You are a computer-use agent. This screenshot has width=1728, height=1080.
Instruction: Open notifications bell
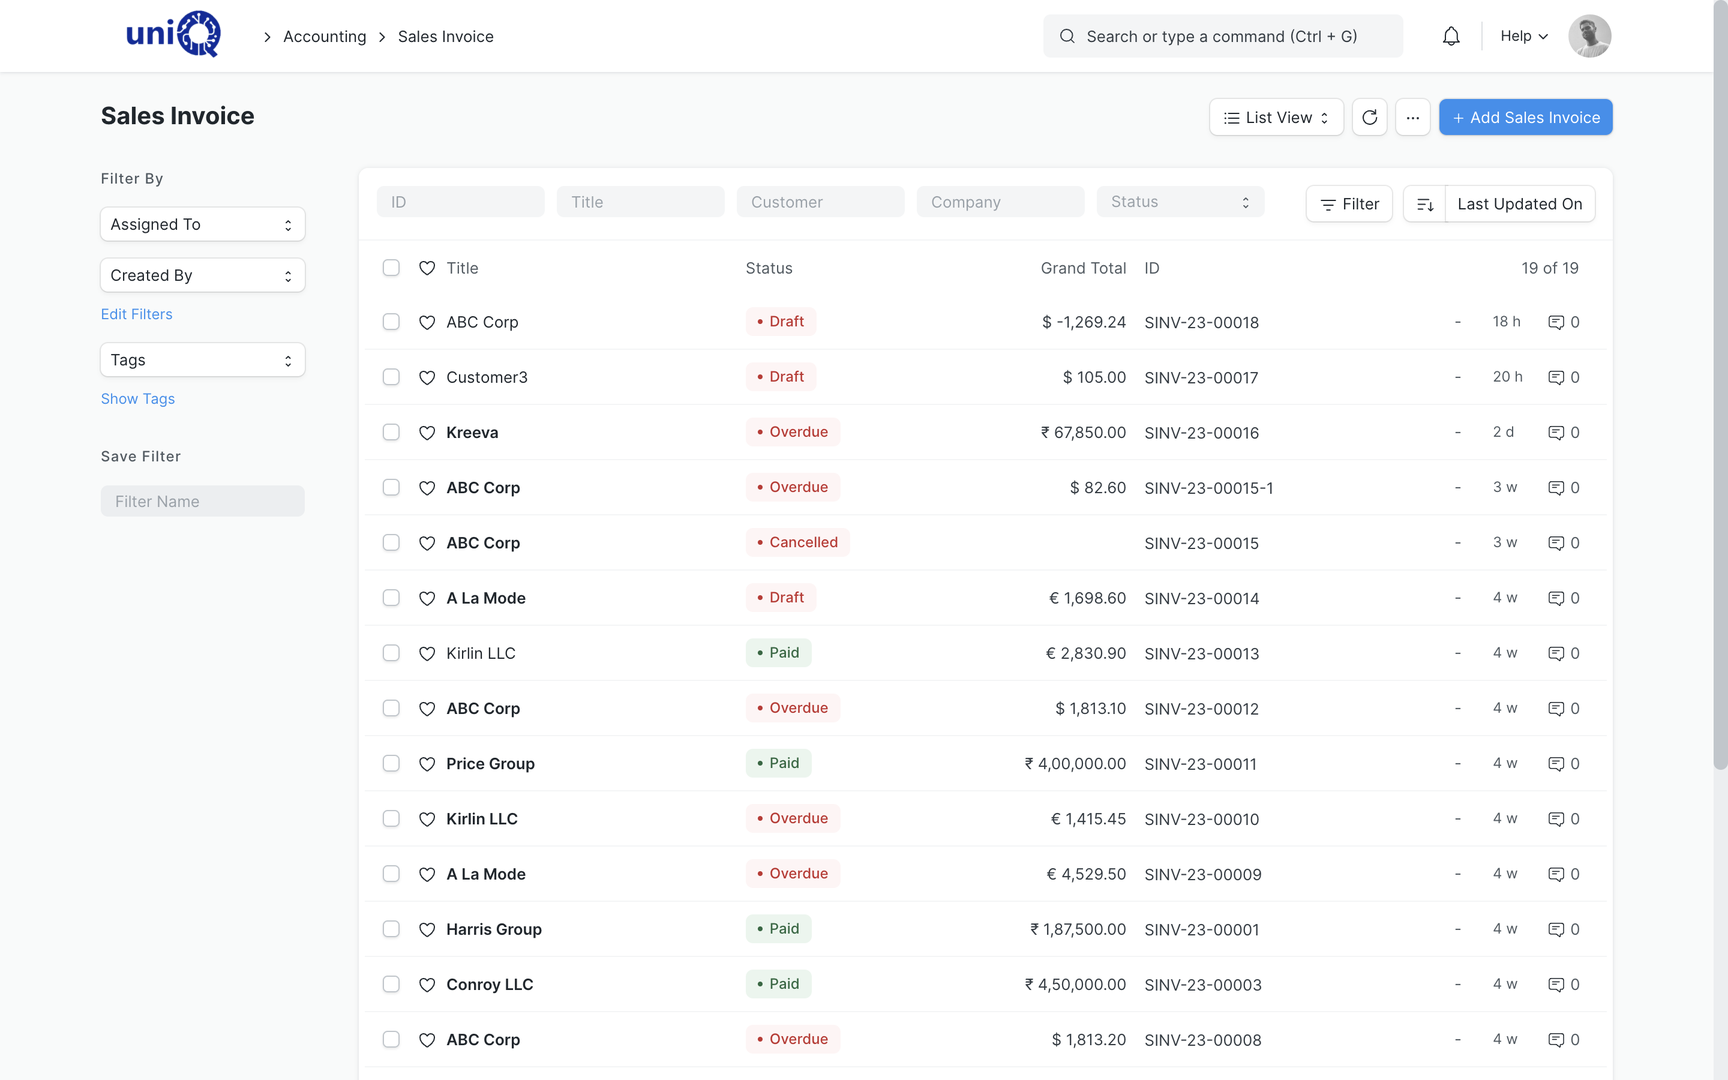click(1451, 36)
